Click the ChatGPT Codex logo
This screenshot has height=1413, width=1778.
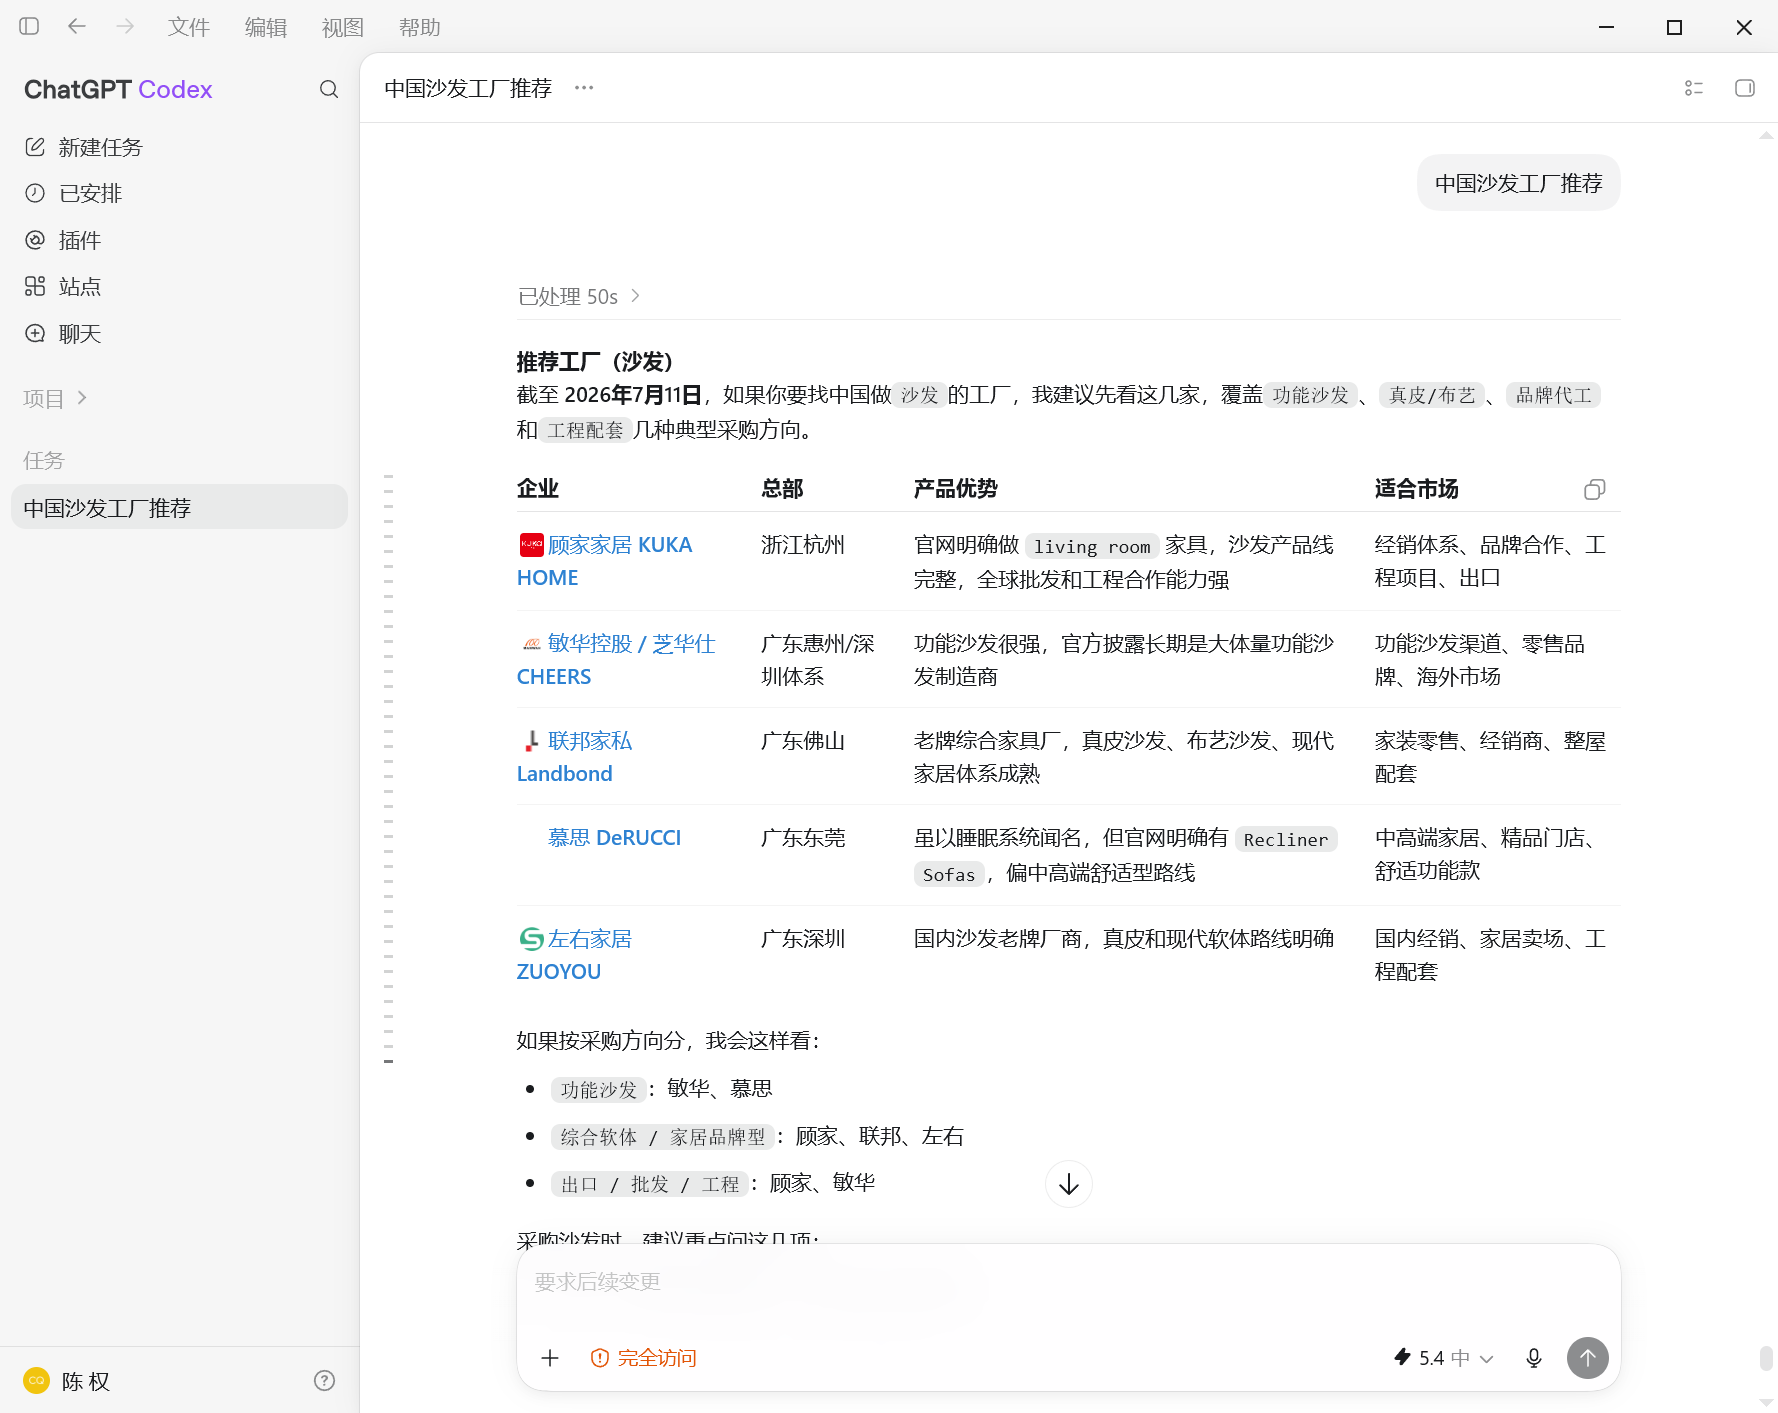point(118,89)
